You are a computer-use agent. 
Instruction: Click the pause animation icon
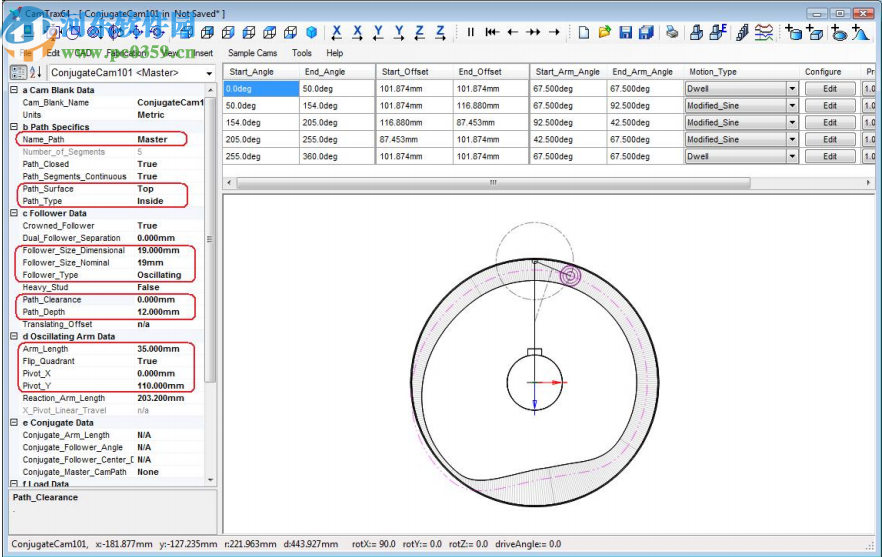tap(470, 33)
